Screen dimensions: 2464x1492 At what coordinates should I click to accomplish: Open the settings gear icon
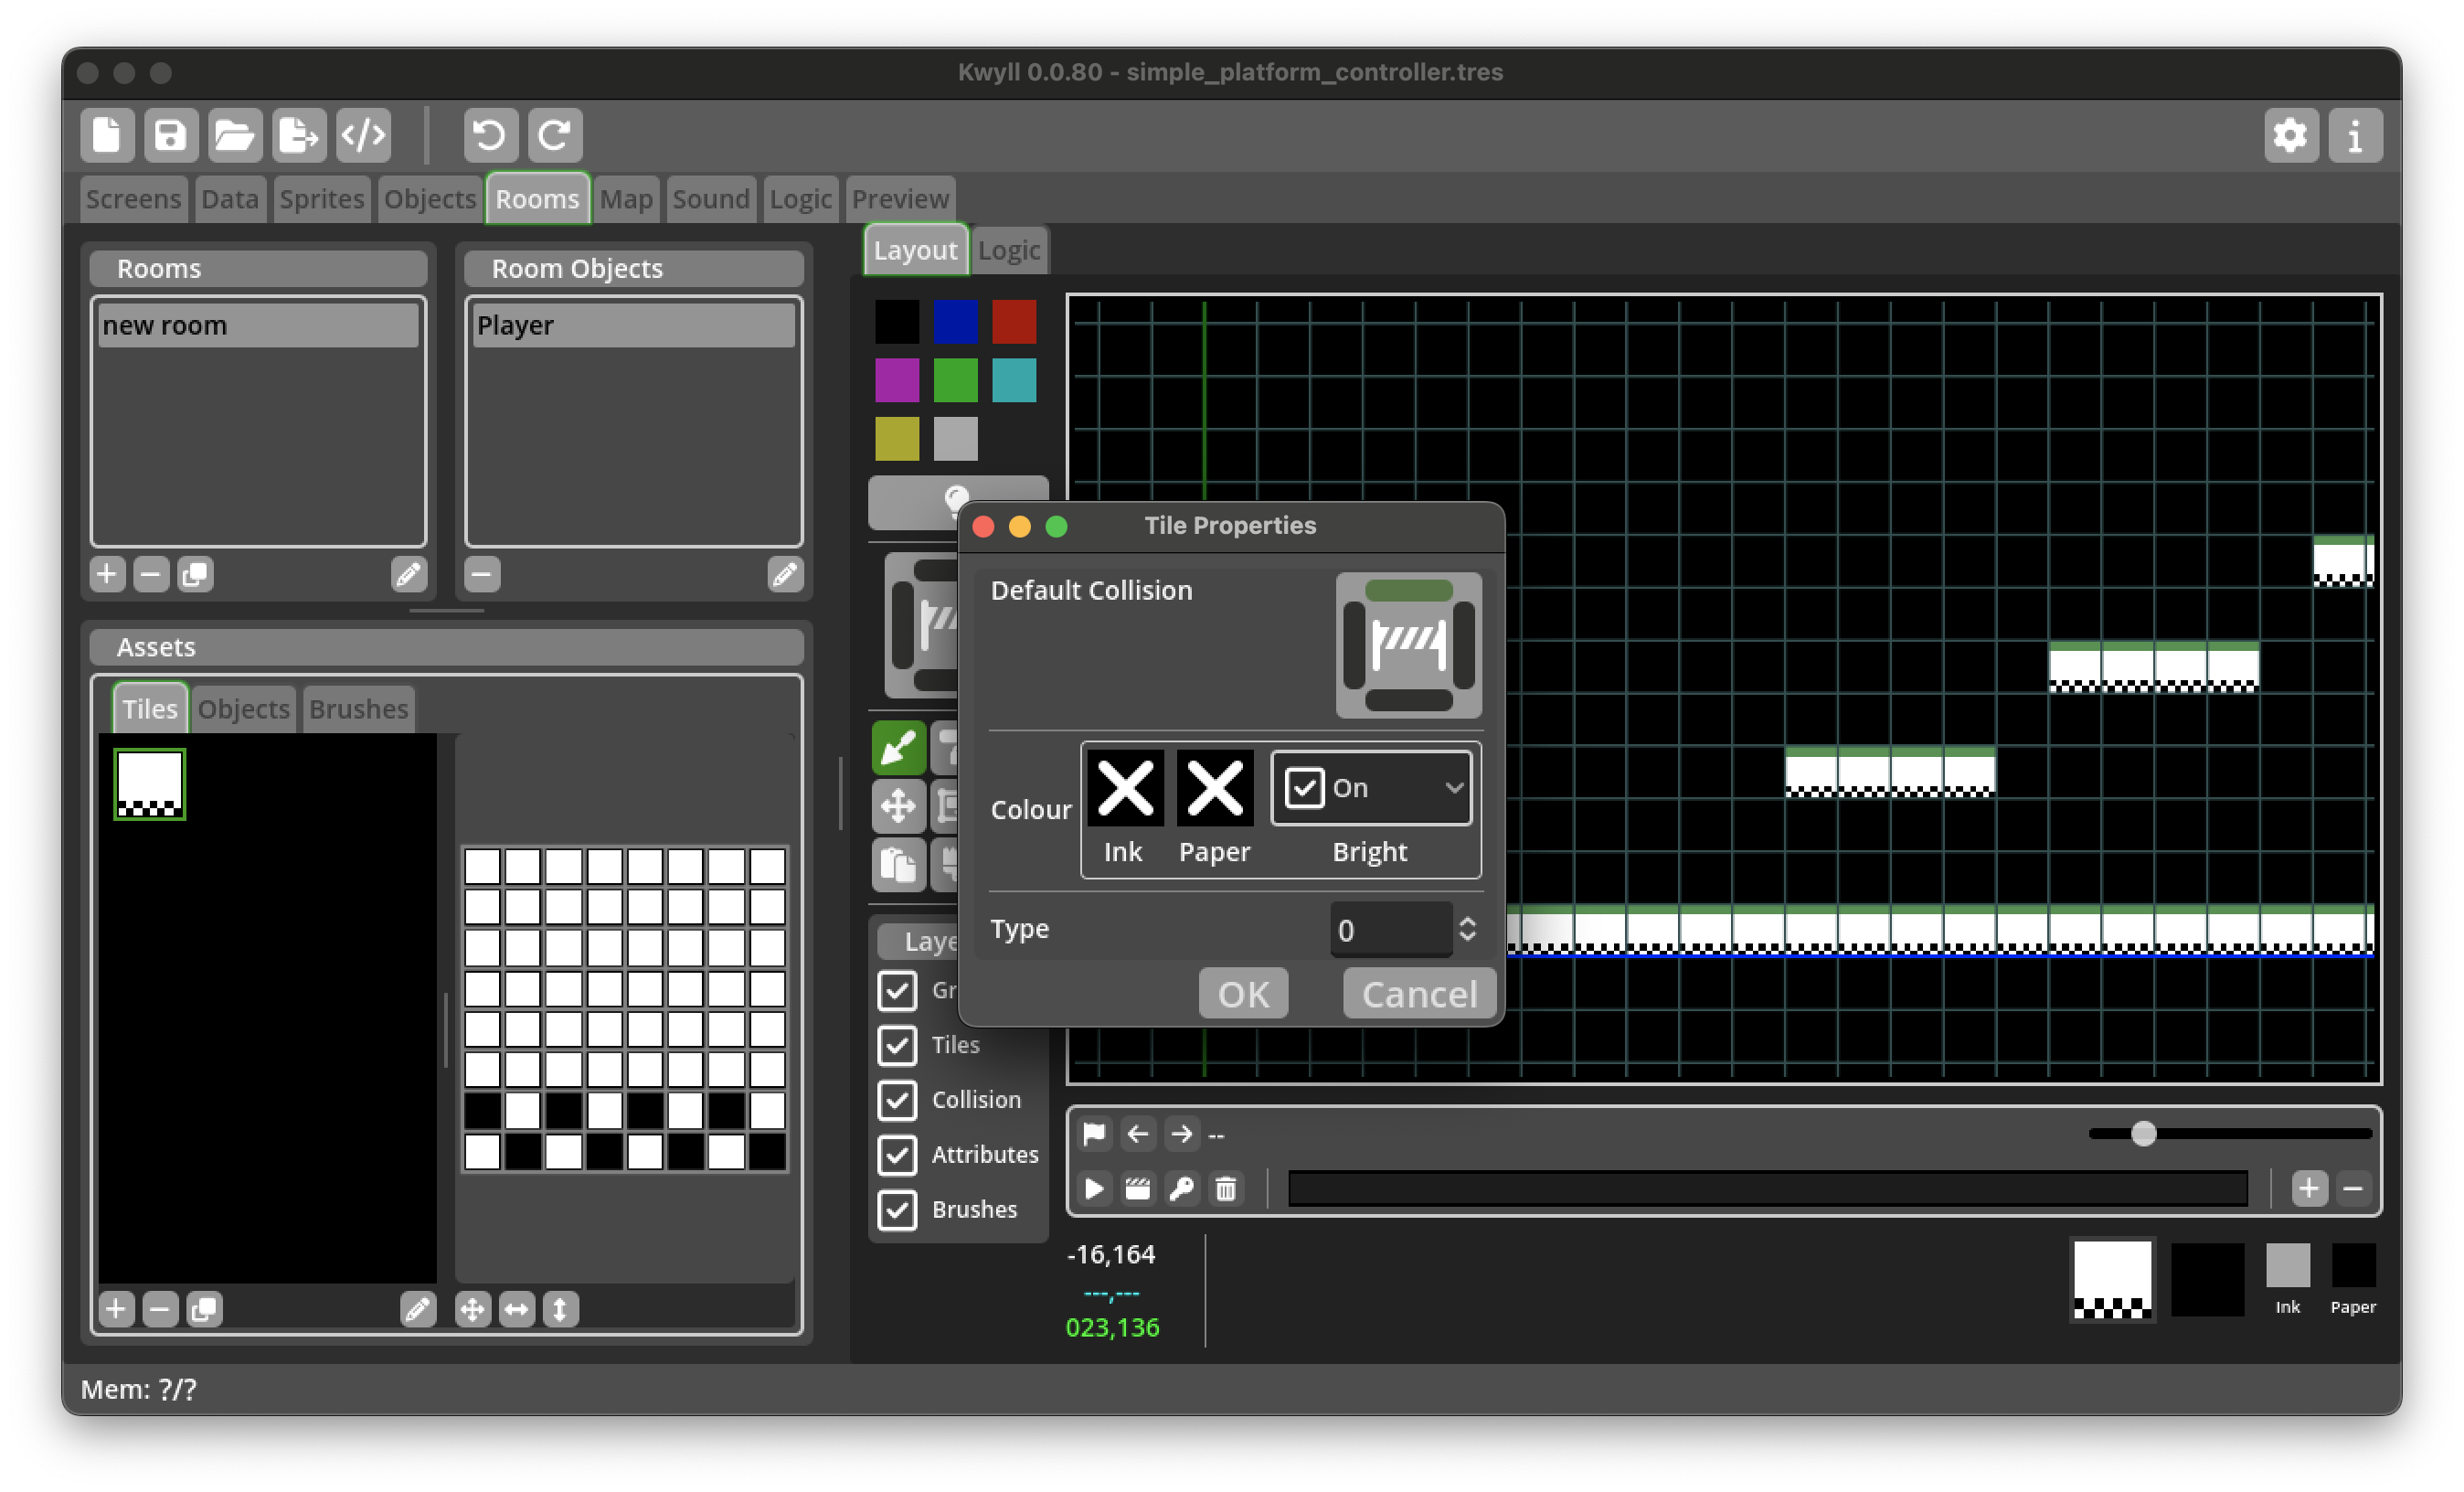[2290, 134]
